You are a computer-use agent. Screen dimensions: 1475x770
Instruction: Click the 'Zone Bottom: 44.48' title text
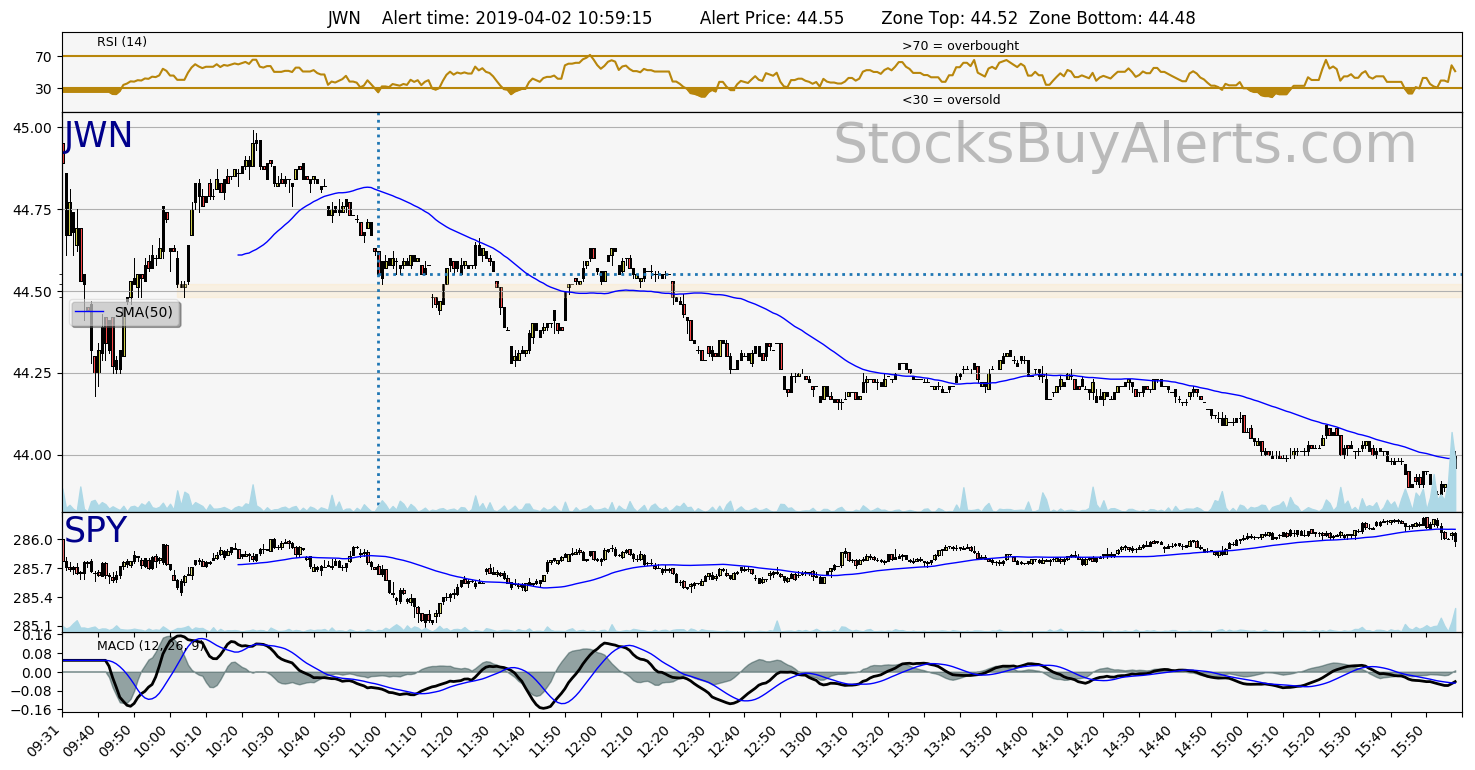pos(1112,18)
